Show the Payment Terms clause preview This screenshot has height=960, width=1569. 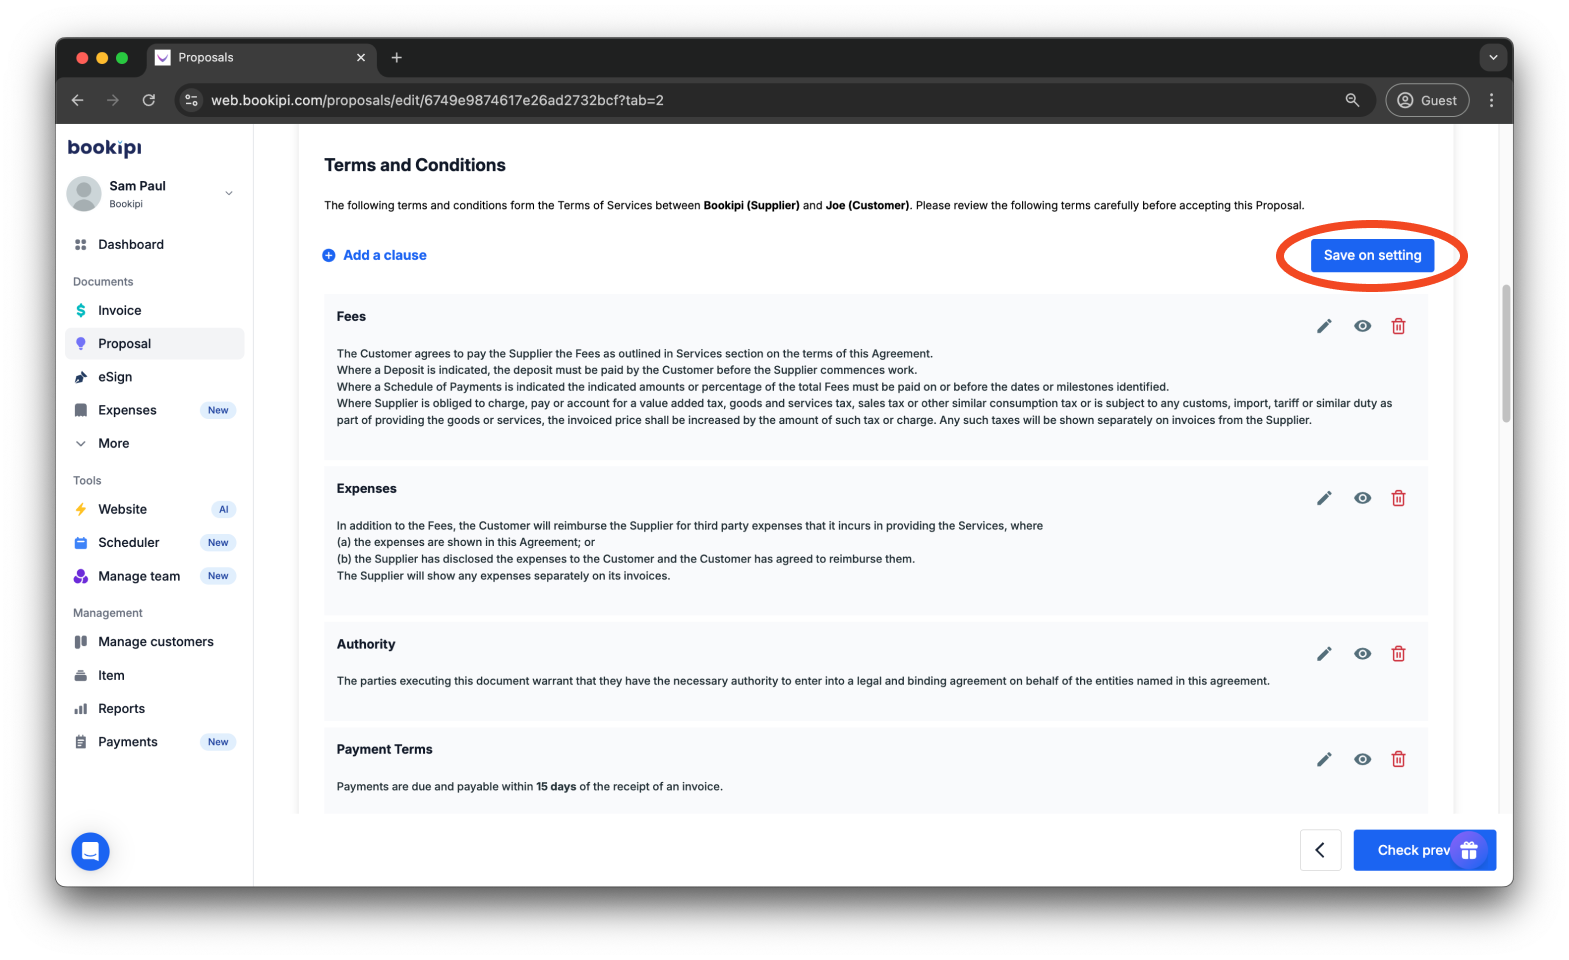(x=1362, y=758)
